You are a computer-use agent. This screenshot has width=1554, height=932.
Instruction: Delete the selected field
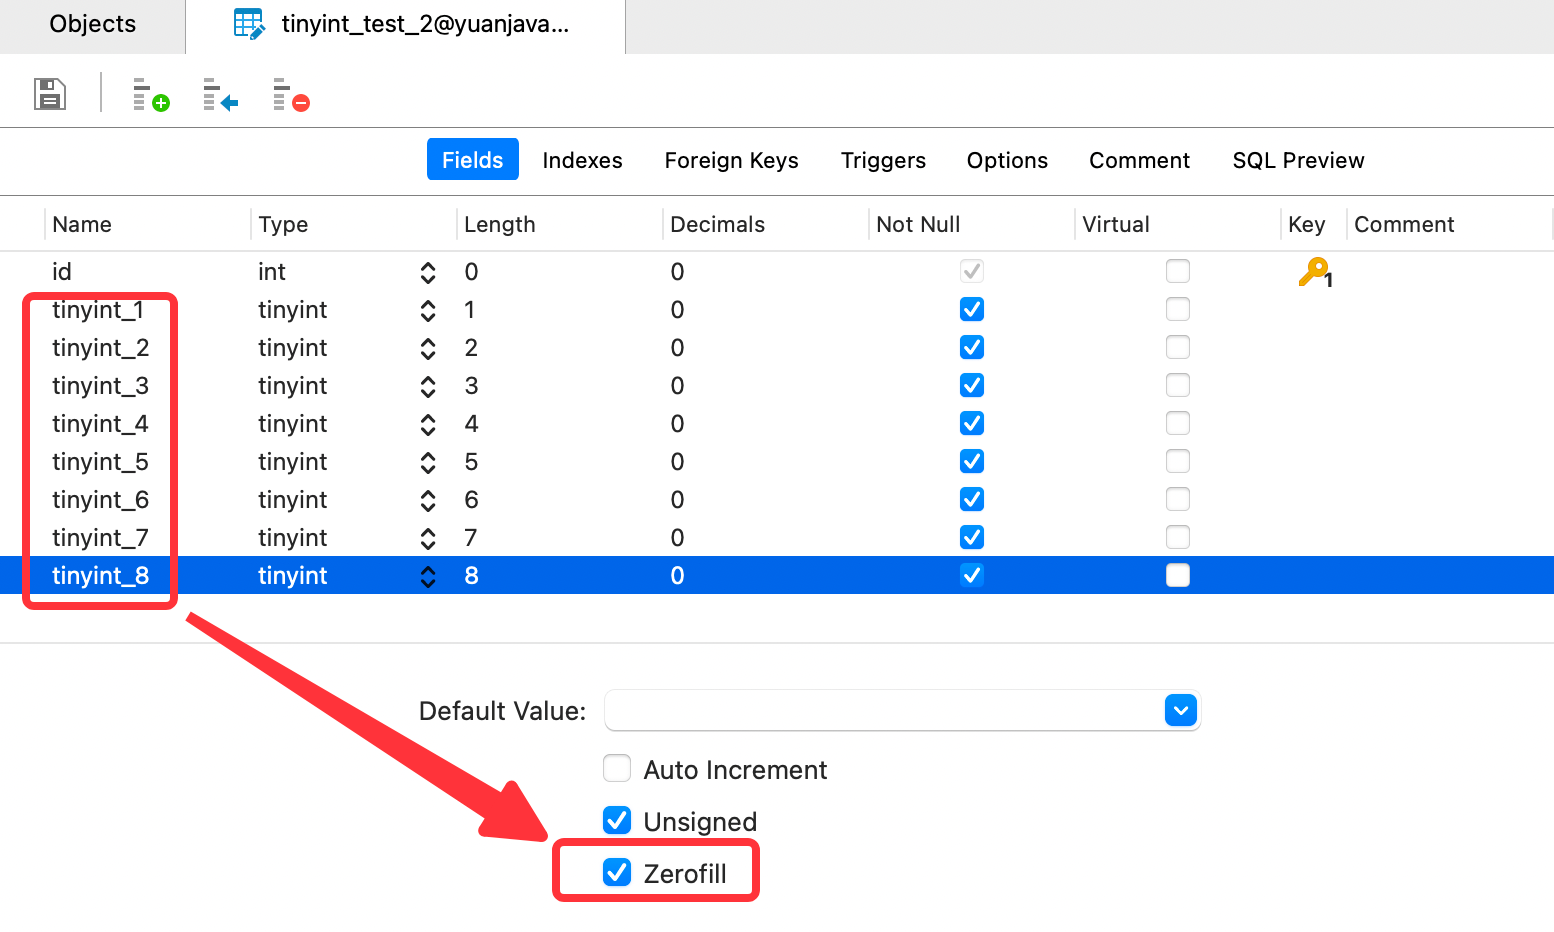tap(291, 95)
